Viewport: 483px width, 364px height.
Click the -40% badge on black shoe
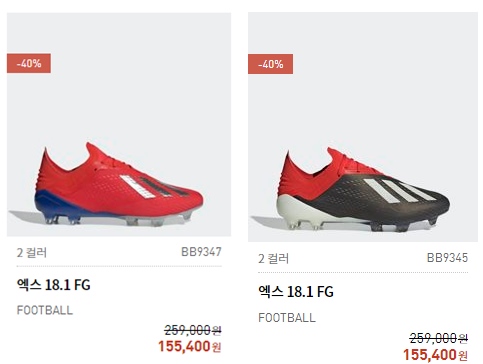coord(271,64)
